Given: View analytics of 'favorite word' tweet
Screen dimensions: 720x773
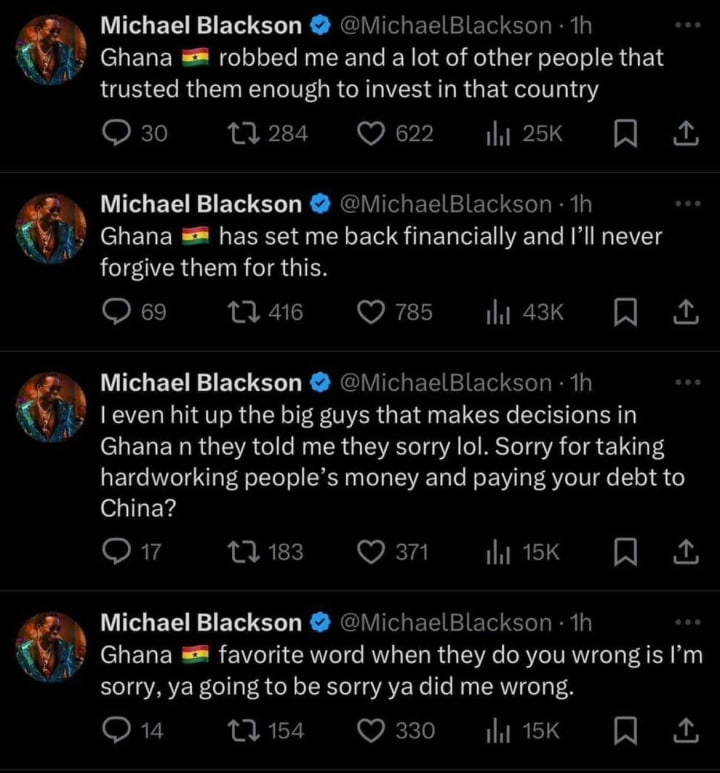Looking at the screenshot, I should click(523, 731).
